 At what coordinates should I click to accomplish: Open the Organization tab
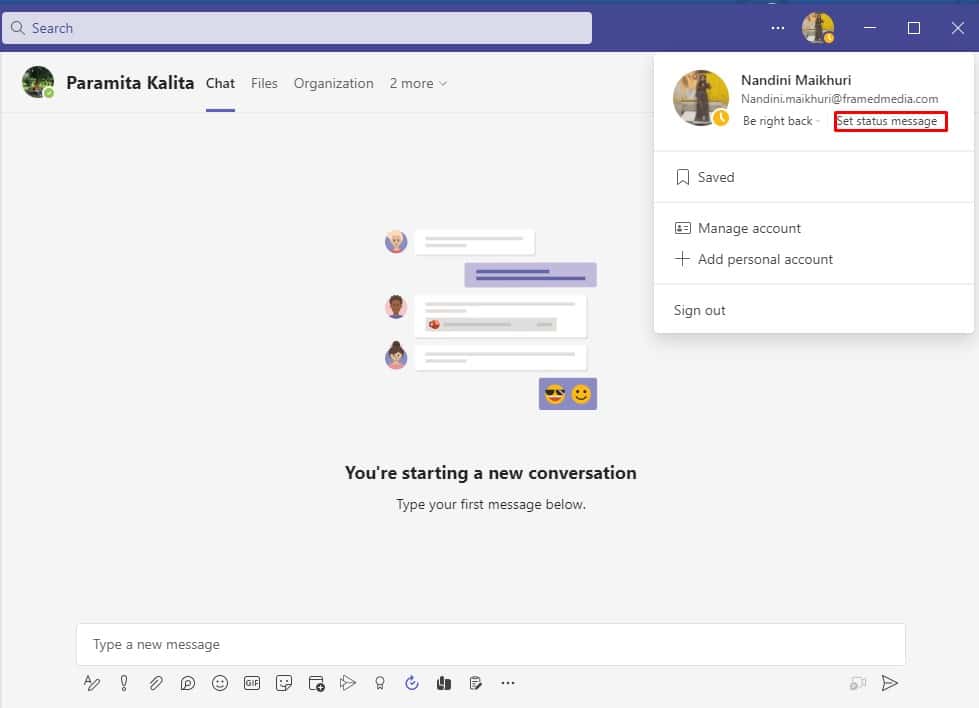pyautogui.click(x=333, y=83)
